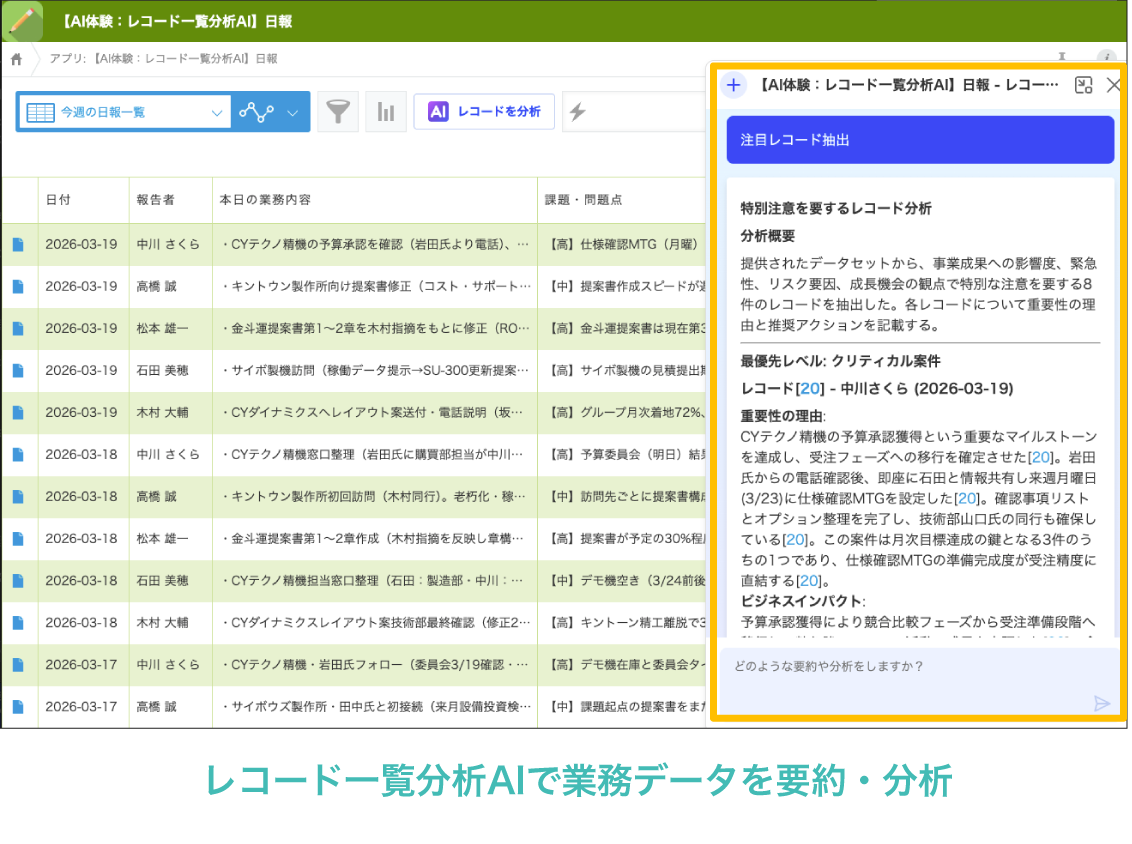
Task: Expand the chevron next to graph icon
Action: click(292, 113)
